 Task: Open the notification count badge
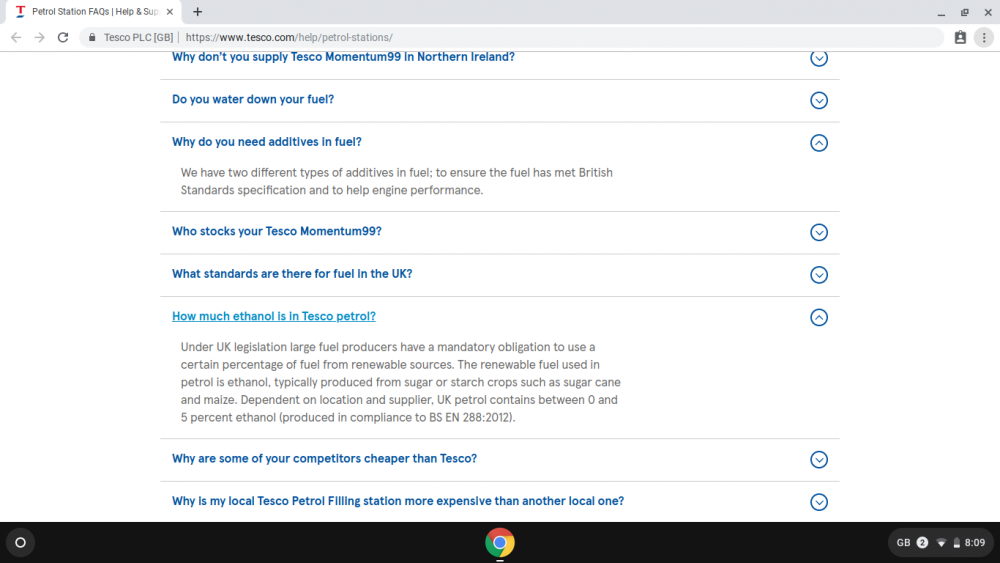tap(922, 543)
